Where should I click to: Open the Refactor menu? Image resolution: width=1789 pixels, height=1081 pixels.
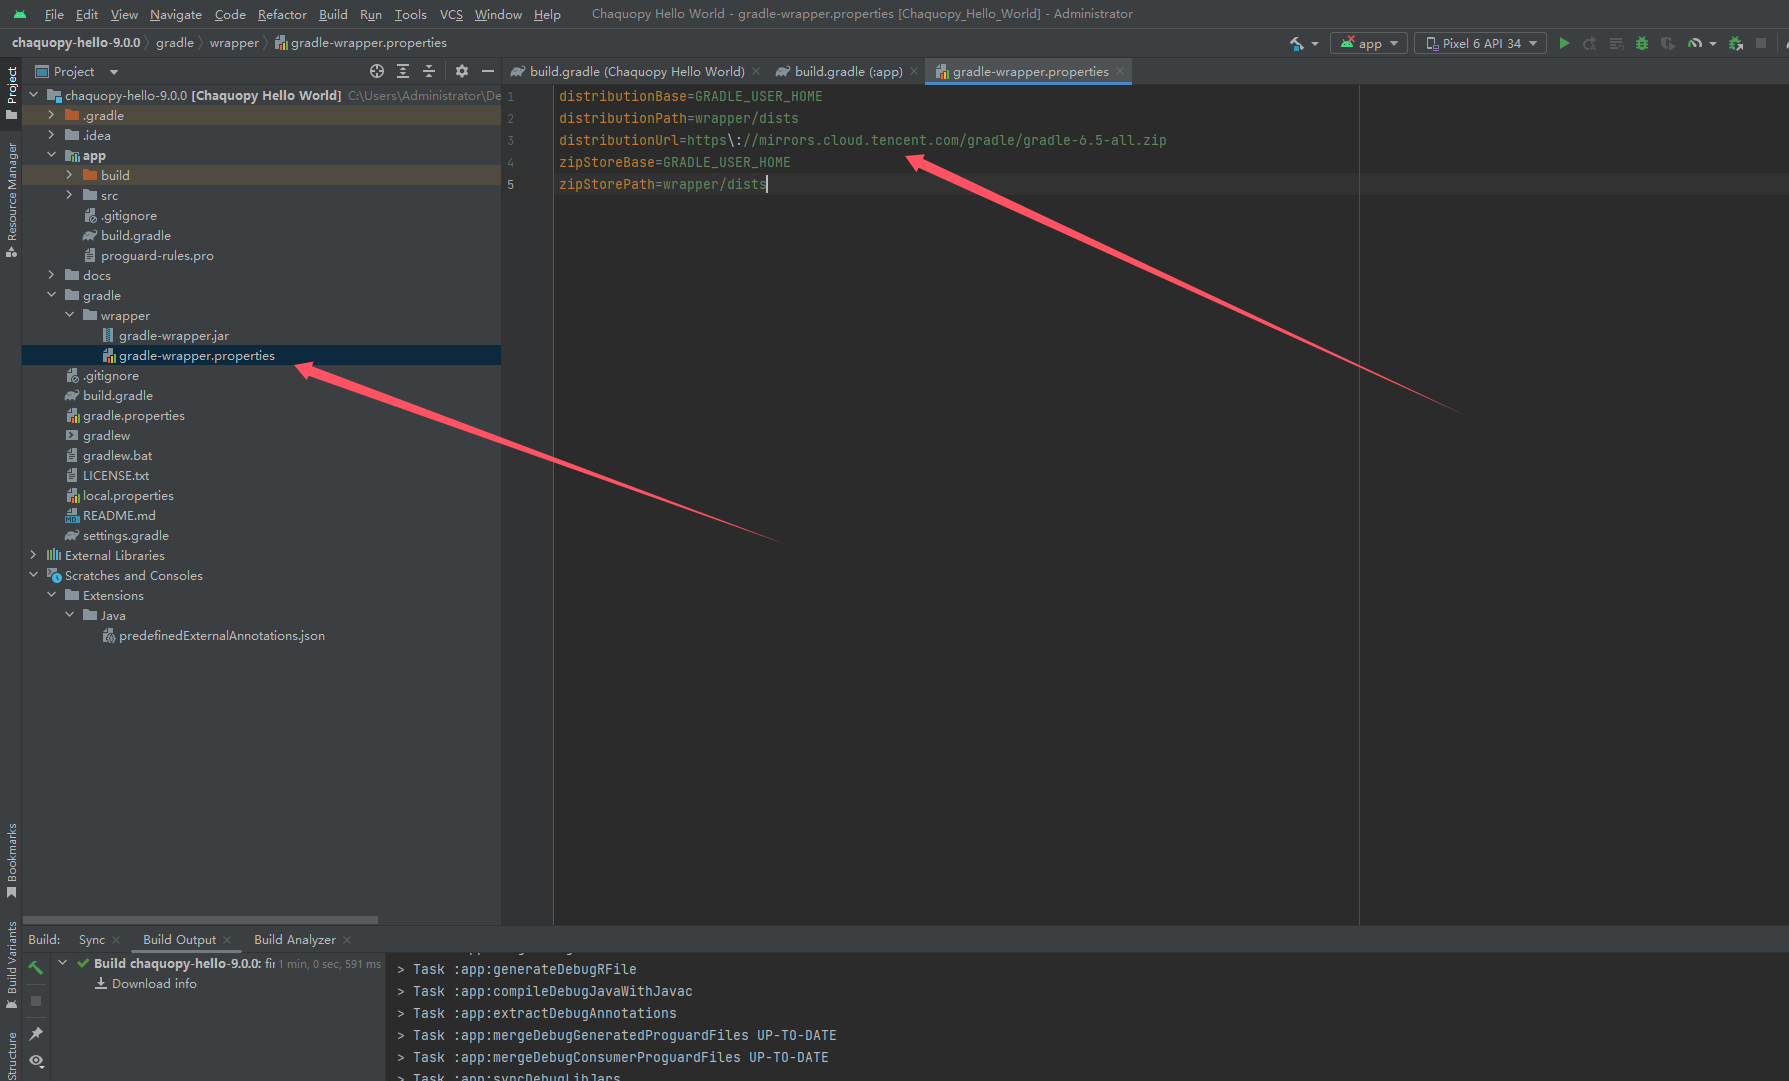coord(281,14)
